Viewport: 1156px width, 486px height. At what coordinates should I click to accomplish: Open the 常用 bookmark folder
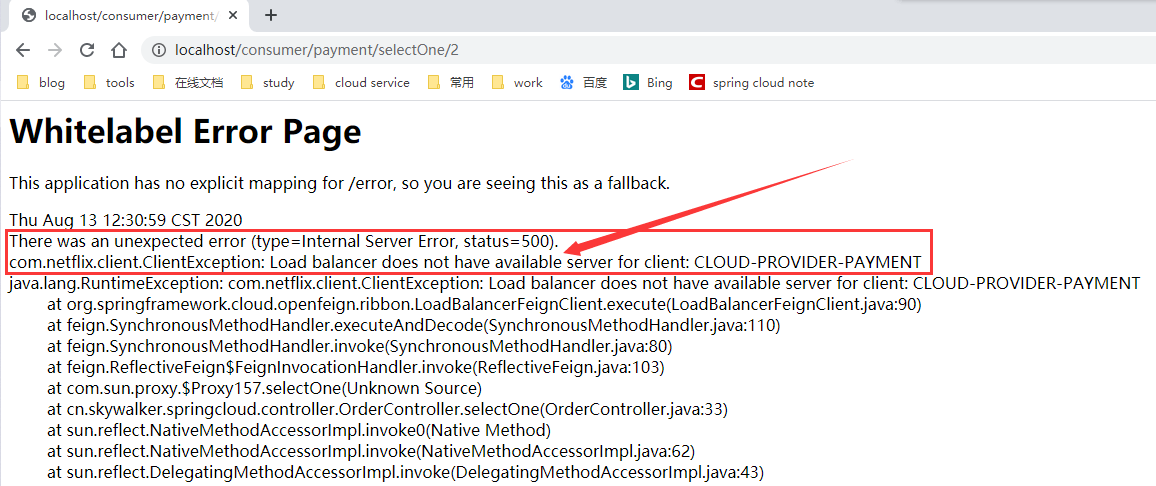(x=451, y=83)
